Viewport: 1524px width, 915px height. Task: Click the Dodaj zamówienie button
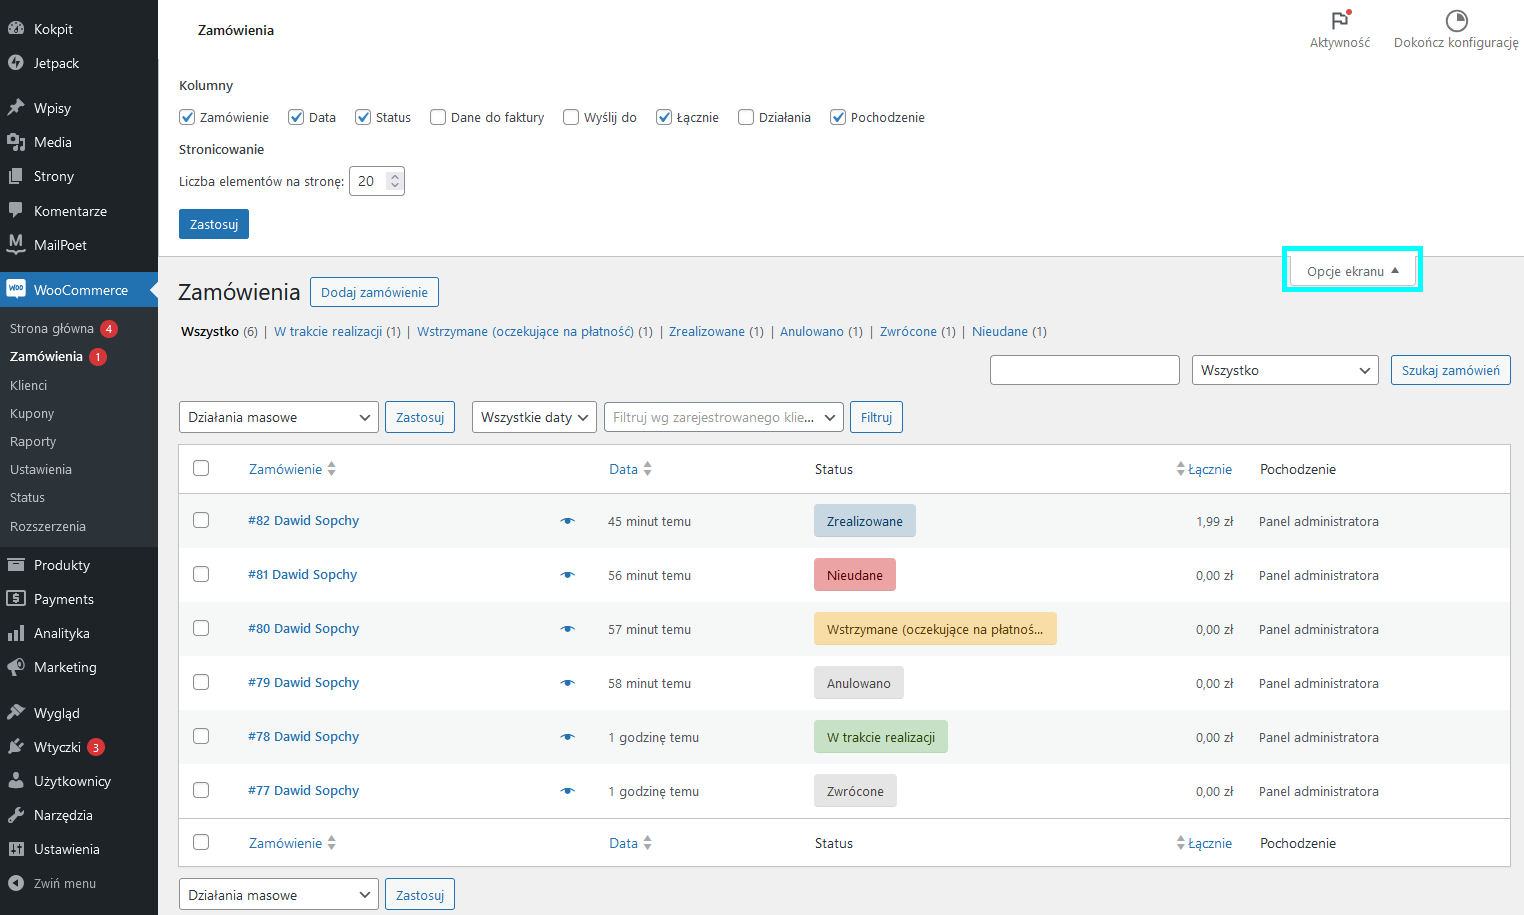click(x=374, y=292)
